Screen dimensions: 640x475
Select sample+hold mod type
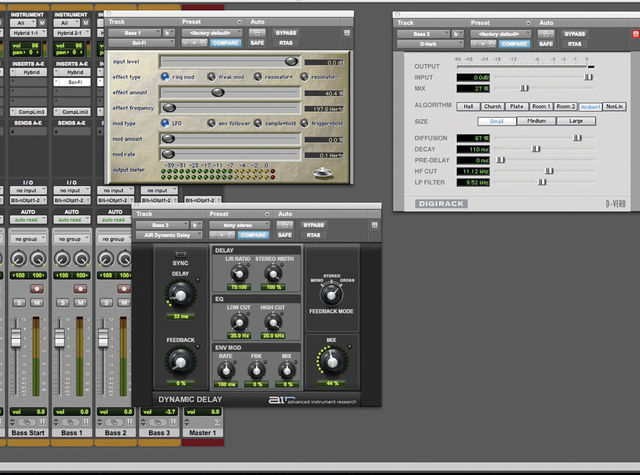pyautogui.click(x=258, y=123)
